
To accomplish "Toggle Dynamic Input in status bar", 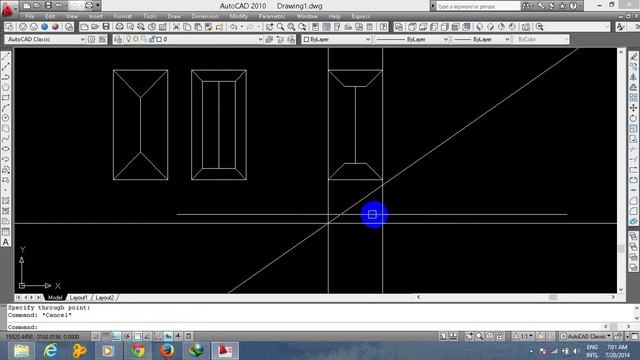I will (168, 336).
